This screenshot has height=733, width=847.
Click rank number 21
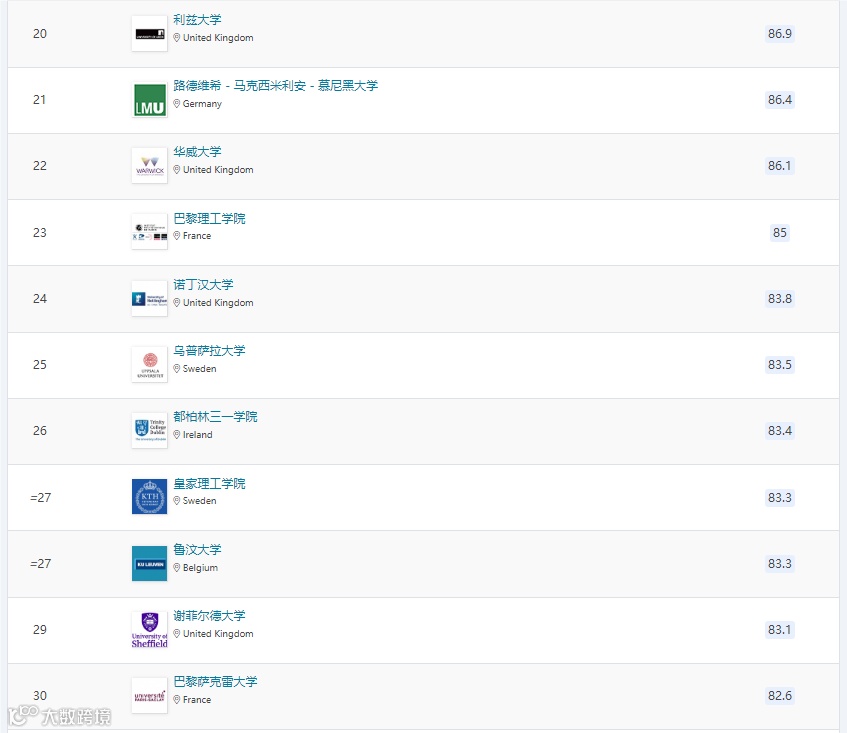(39, 100)
